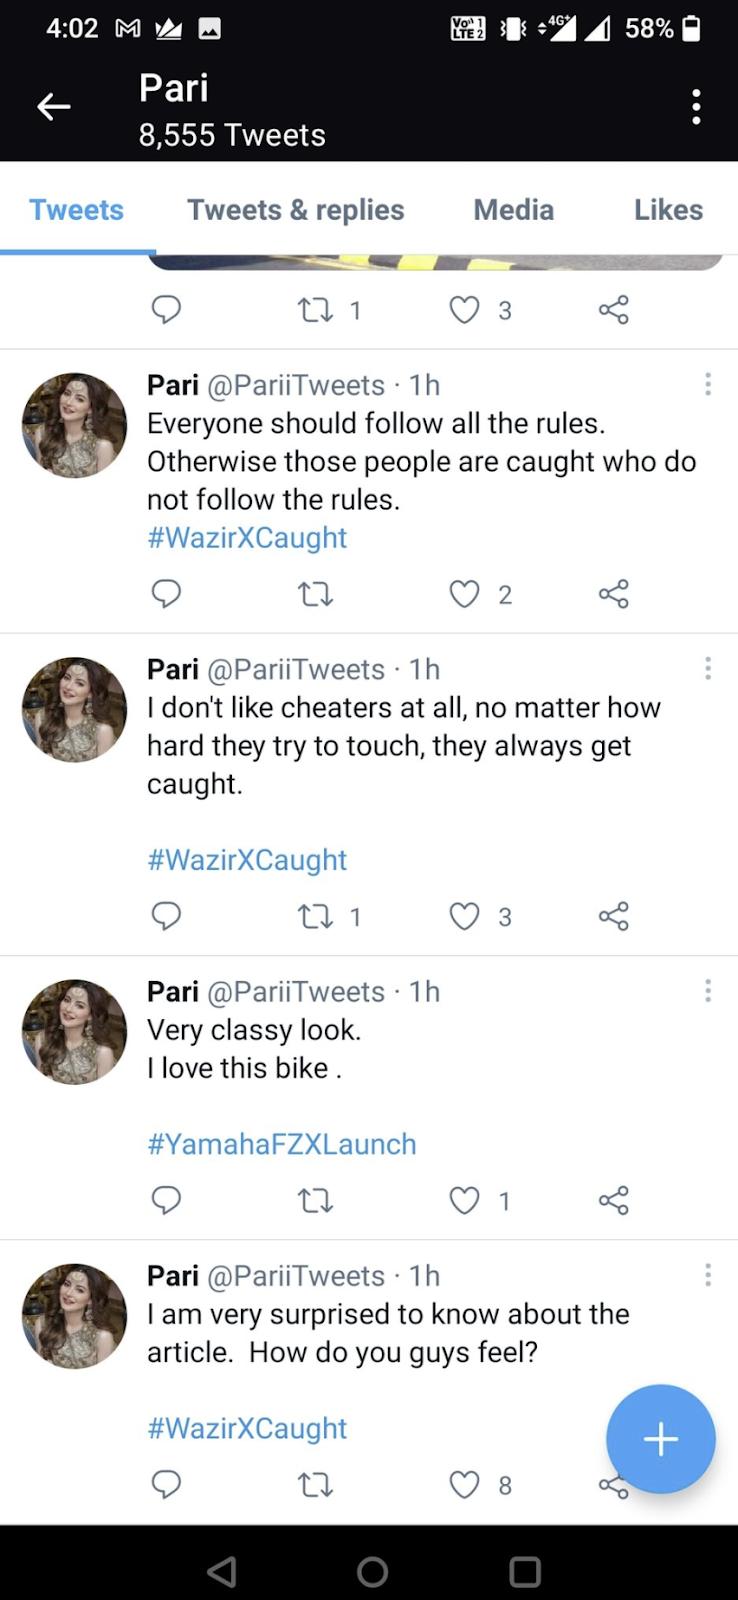Screen dimensions: 738x1600
Task: Reply to the "Everyone should follow all the rules" tweet
Action: (x=166, y=594)
